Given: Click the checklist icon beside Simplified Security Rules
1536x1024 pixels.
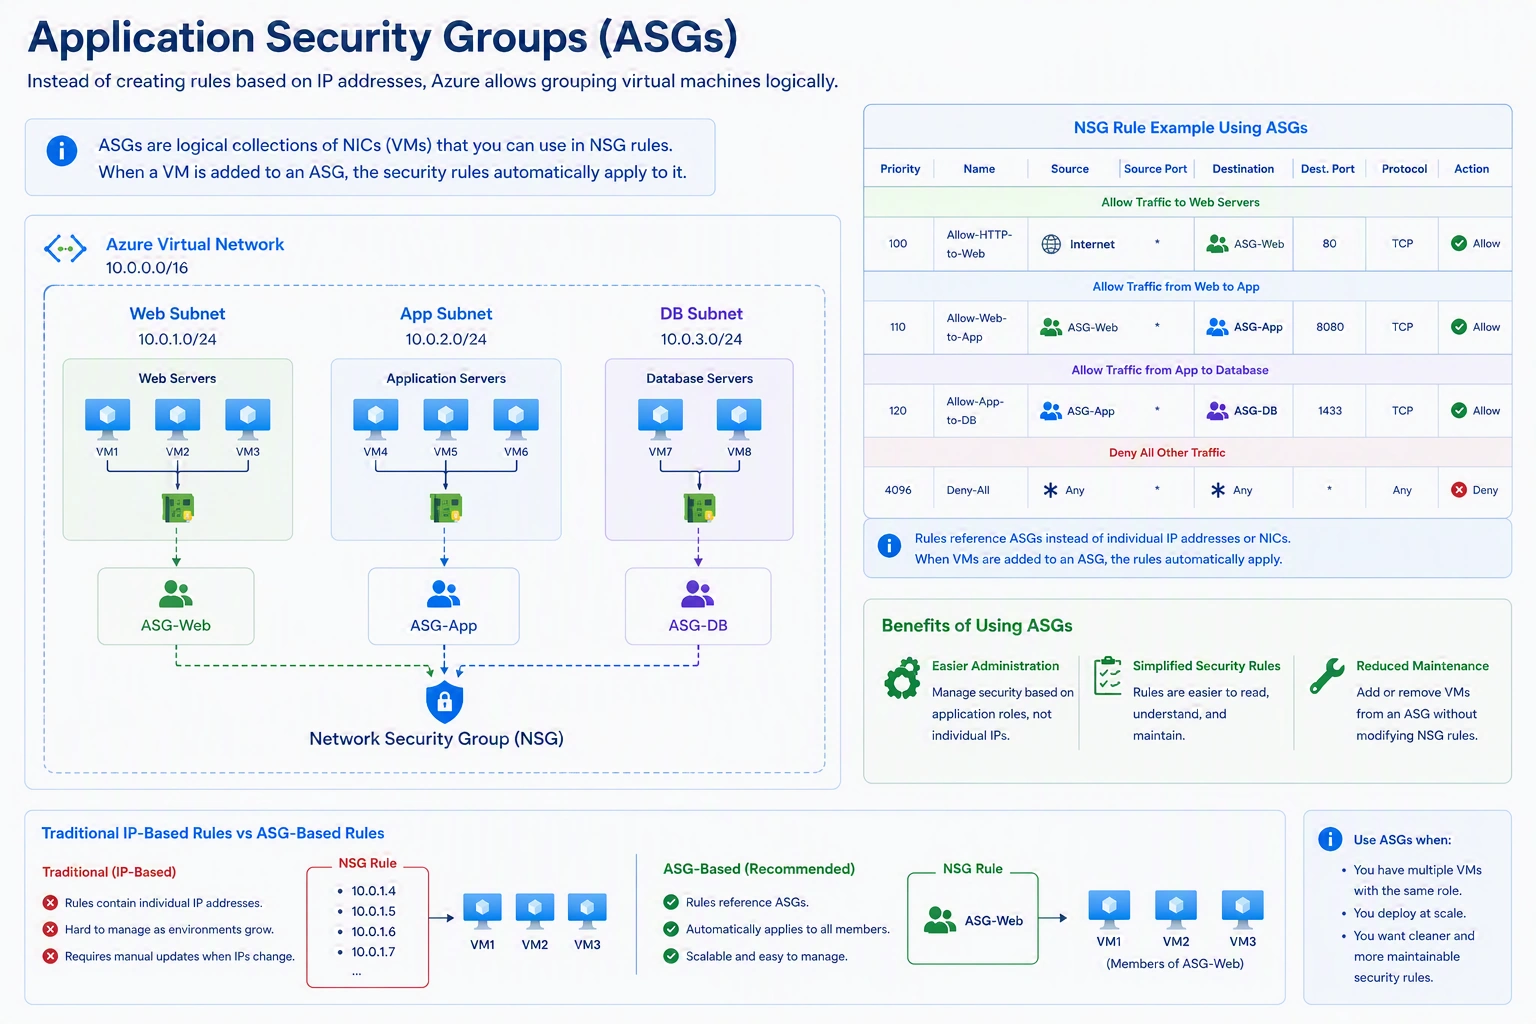Looking at the screenshot, I should point(1108,676).
